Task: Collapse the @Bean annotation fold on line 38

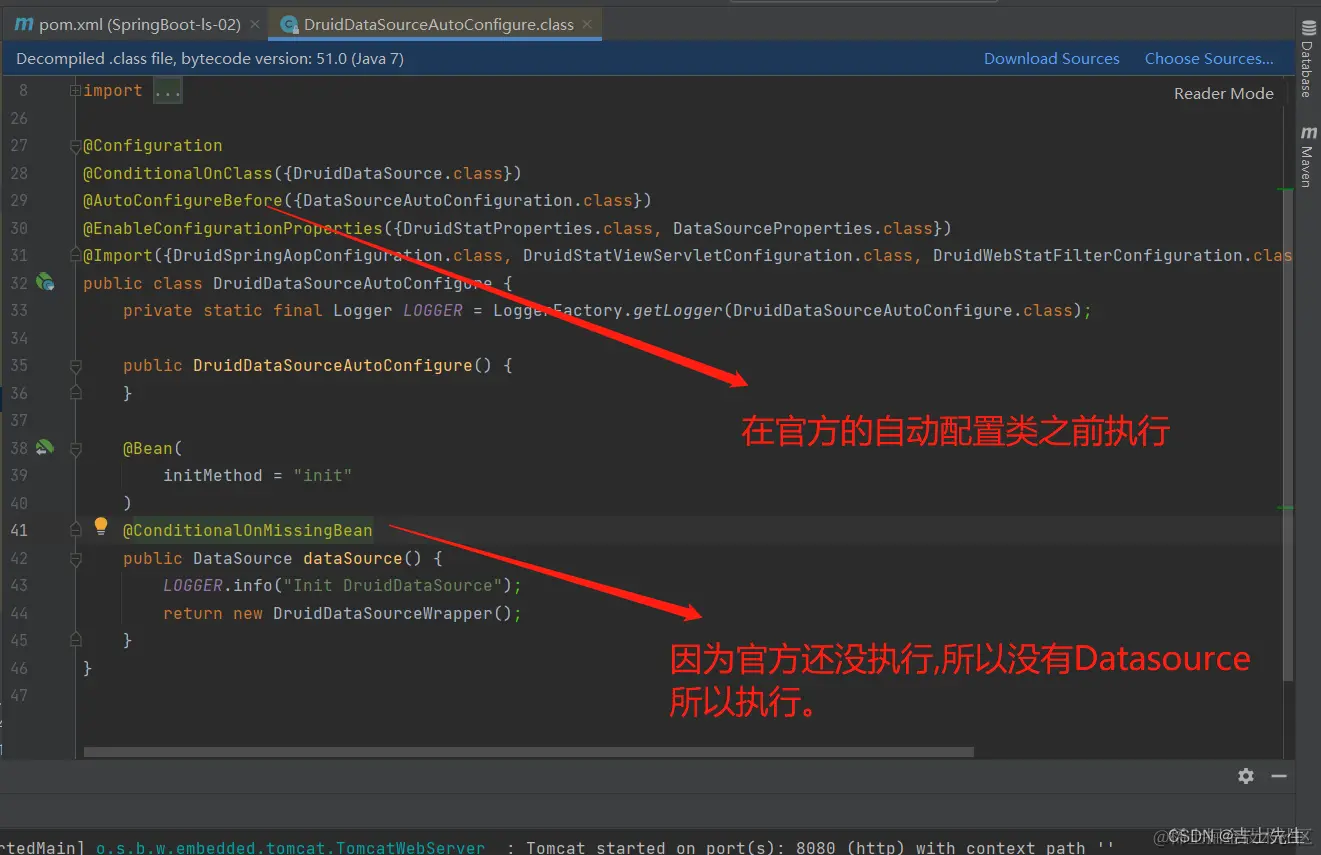Action: coord(75,449)
